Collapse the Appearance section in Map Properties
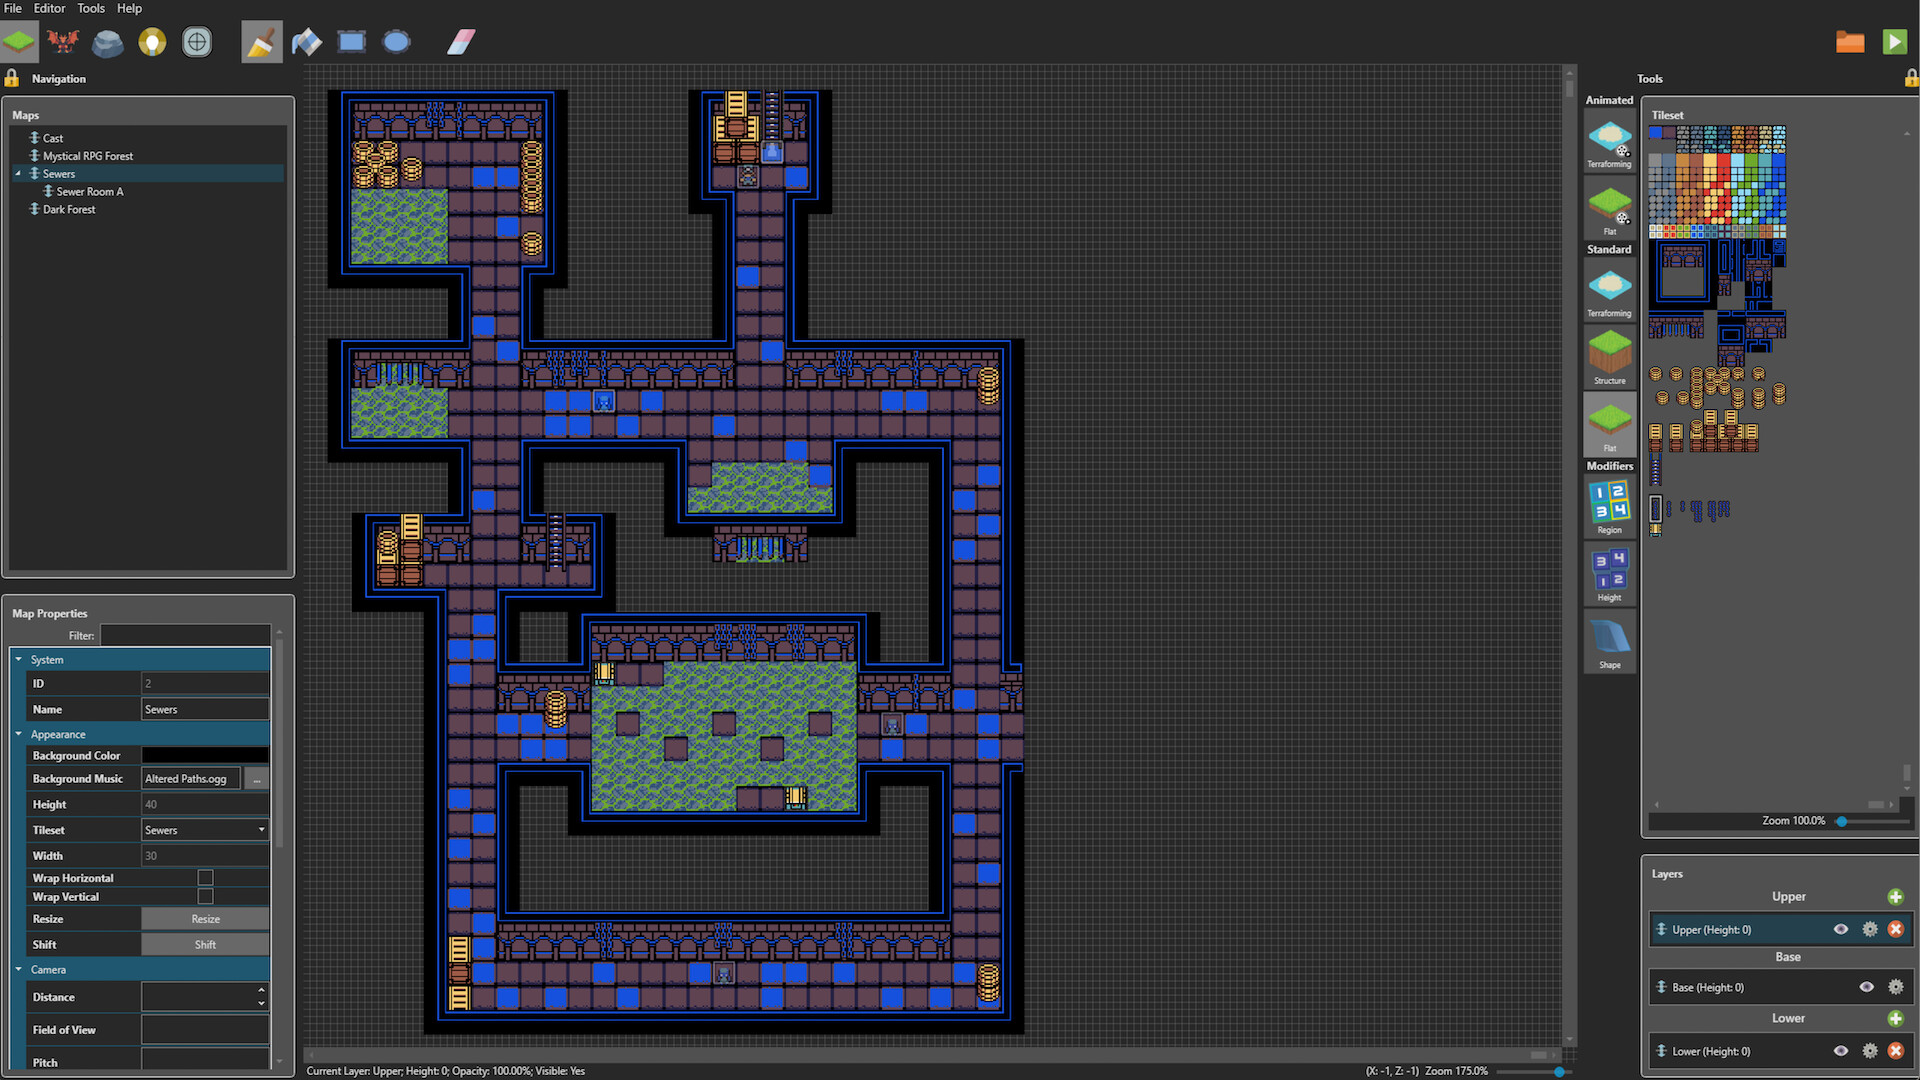Screen dimensions: 1920x1080 click(x=17, y=733)
